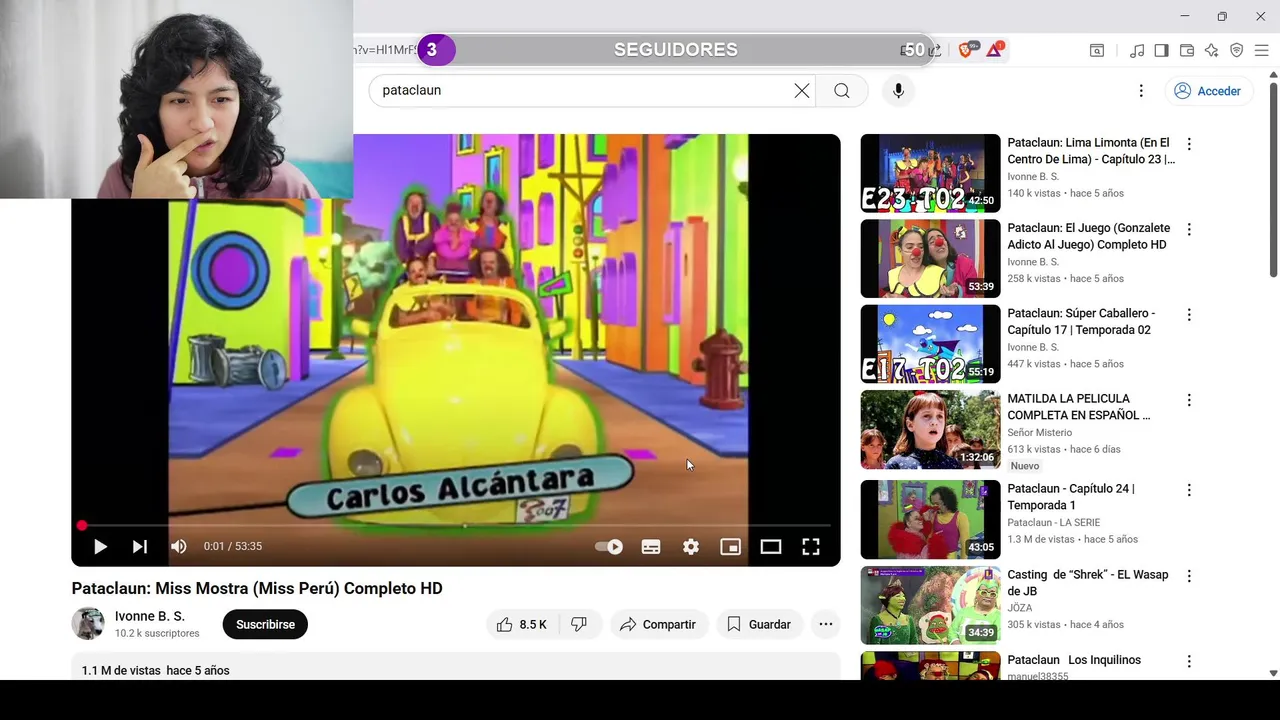Toggle the browser sidebar panel icon

[x=1161, y=50]
